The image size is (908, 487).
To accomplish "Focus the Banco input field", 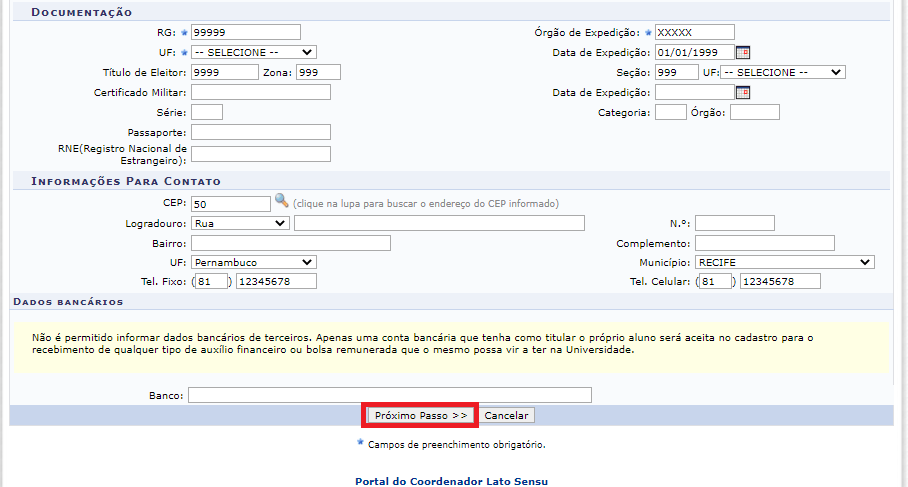I will coord(389,395).
